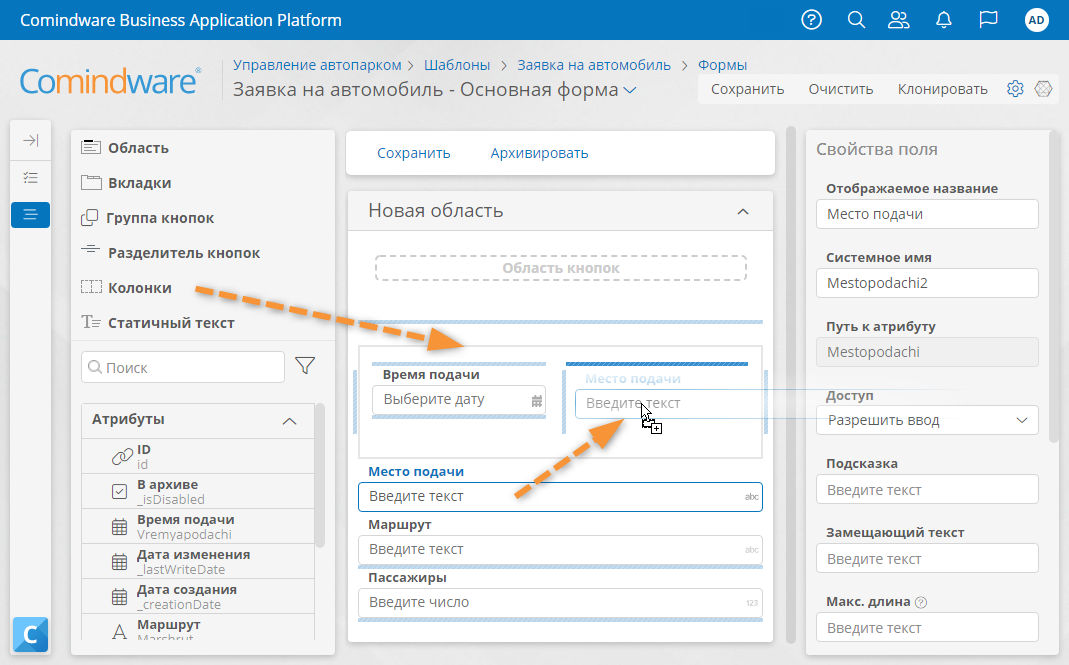Collapse the Новая область panel

pos(743,211)
